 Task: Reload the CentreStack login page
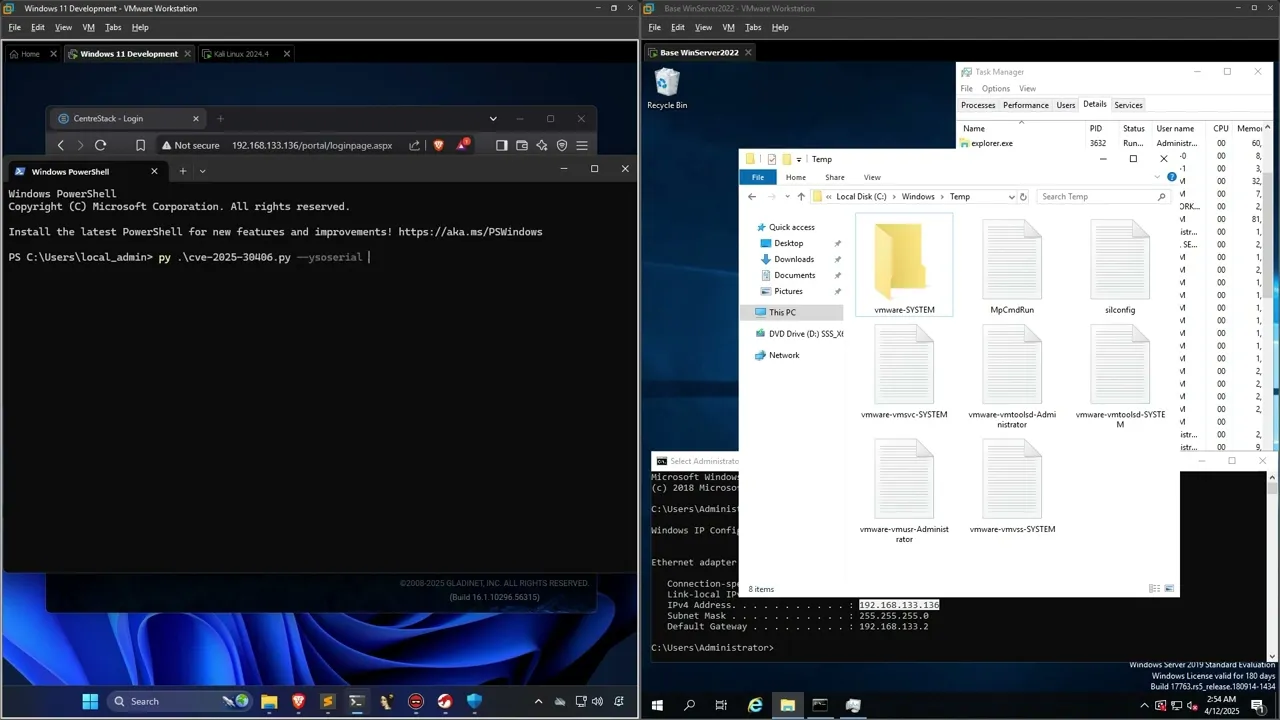(100, 145)
